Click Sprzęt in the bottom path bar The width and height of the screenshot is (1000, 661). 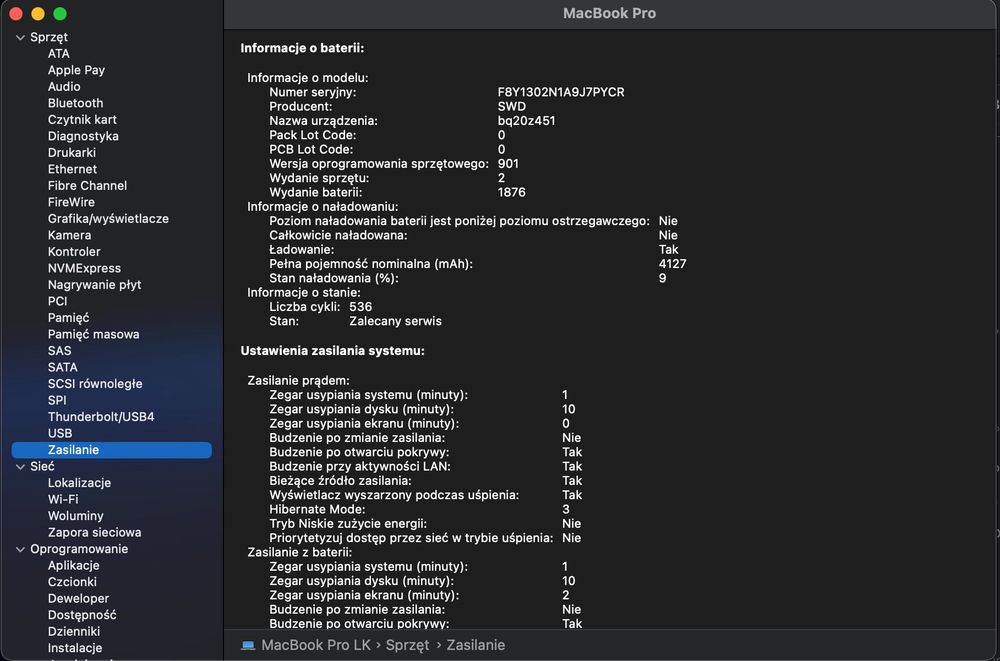pyautogui.click(x=407, y=645)
